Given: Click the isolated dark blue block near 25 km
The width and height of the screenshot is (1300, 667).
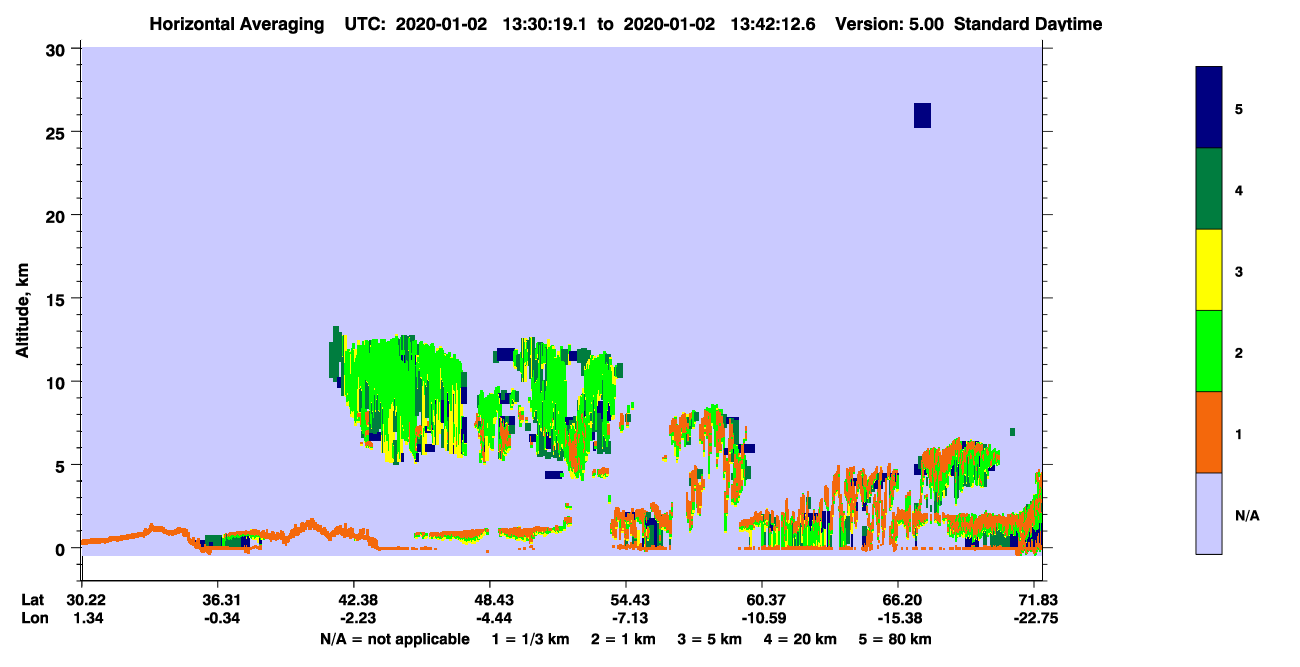Looking at the screenshot, I should [x=922, y=115].
